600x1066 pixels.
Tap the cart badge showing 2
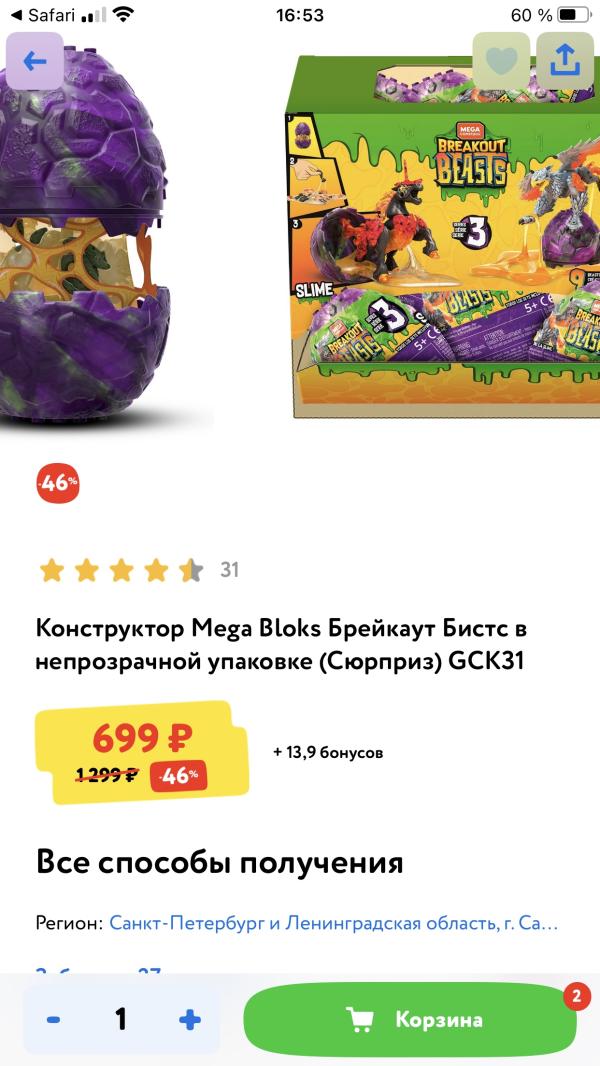(x=577, y=997)
